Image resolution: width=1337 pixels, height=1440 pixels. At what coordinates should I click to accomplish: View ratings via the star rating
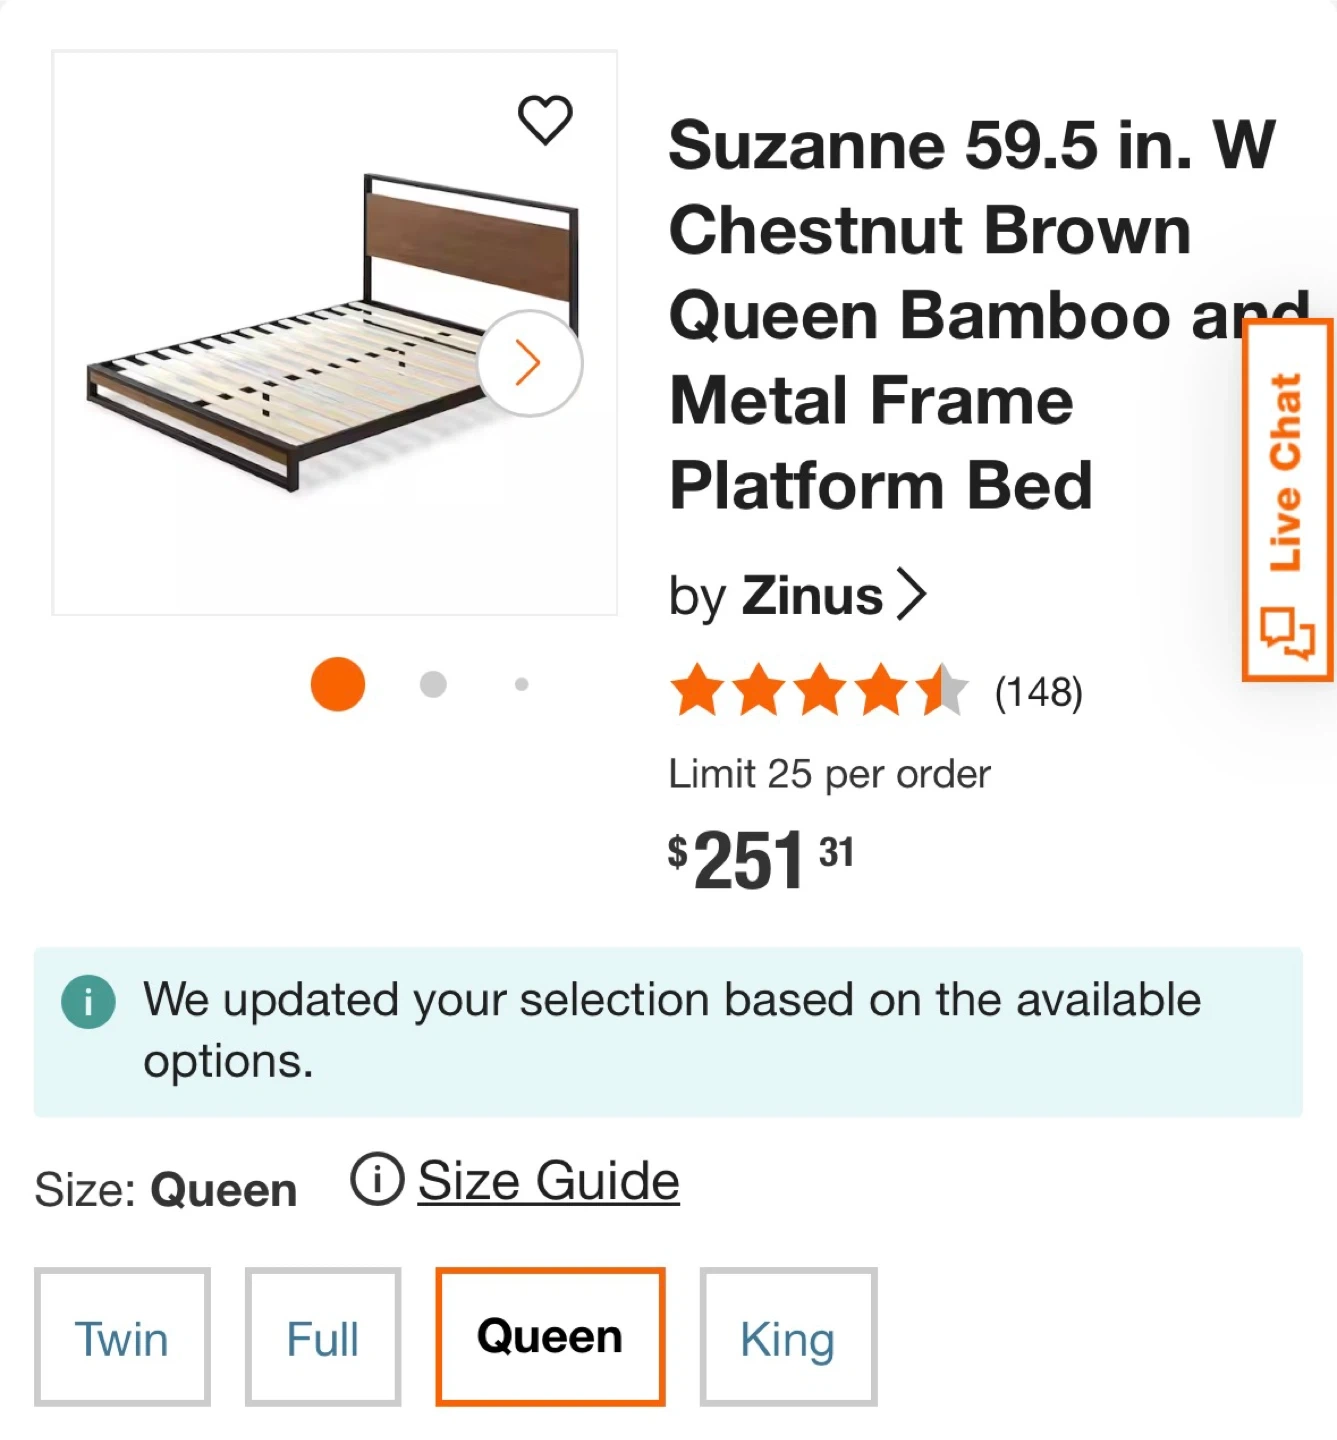click(x=818, y=691)
